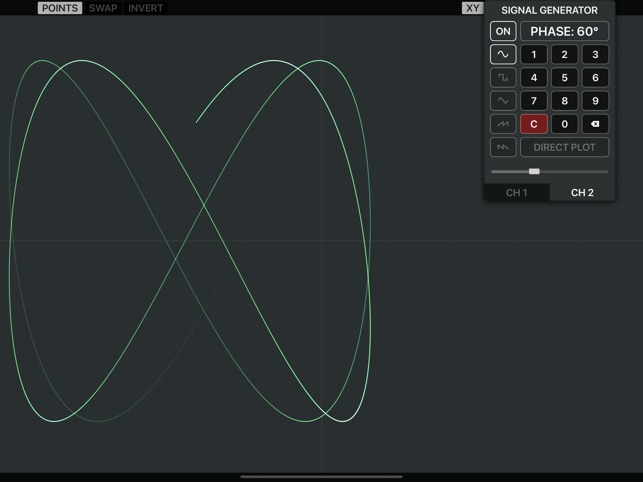Clear entry with red C button
The image size is (643, 482).
pos(534,124)
